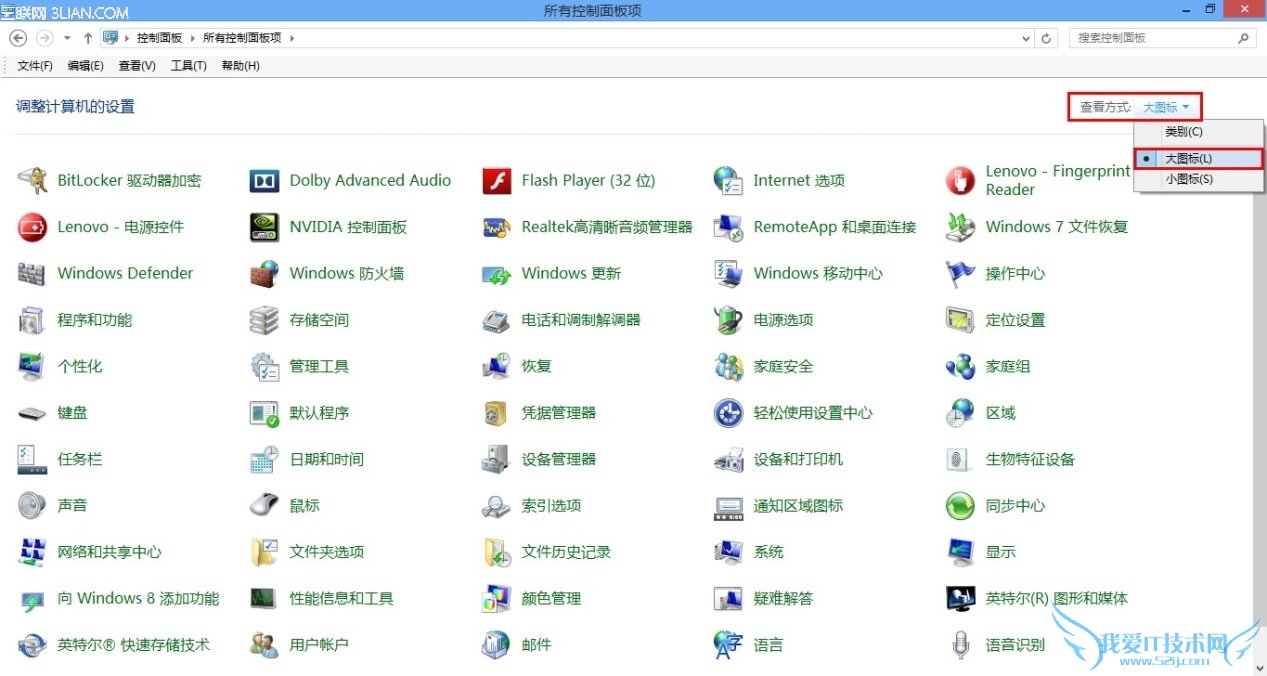Open the 颜色管理 link
Screen dimensions: 1267x676
click(551, 599)
